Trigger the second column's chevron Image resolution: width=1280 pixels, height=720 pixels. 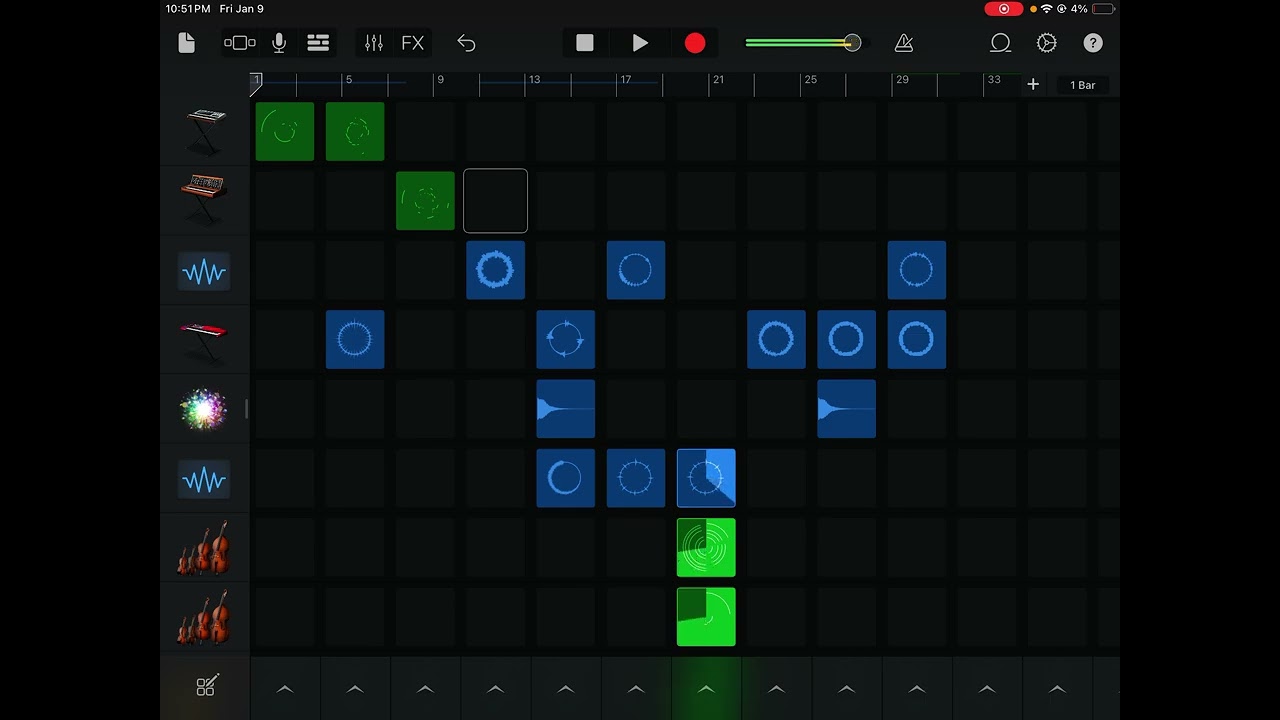click(355, 689)
